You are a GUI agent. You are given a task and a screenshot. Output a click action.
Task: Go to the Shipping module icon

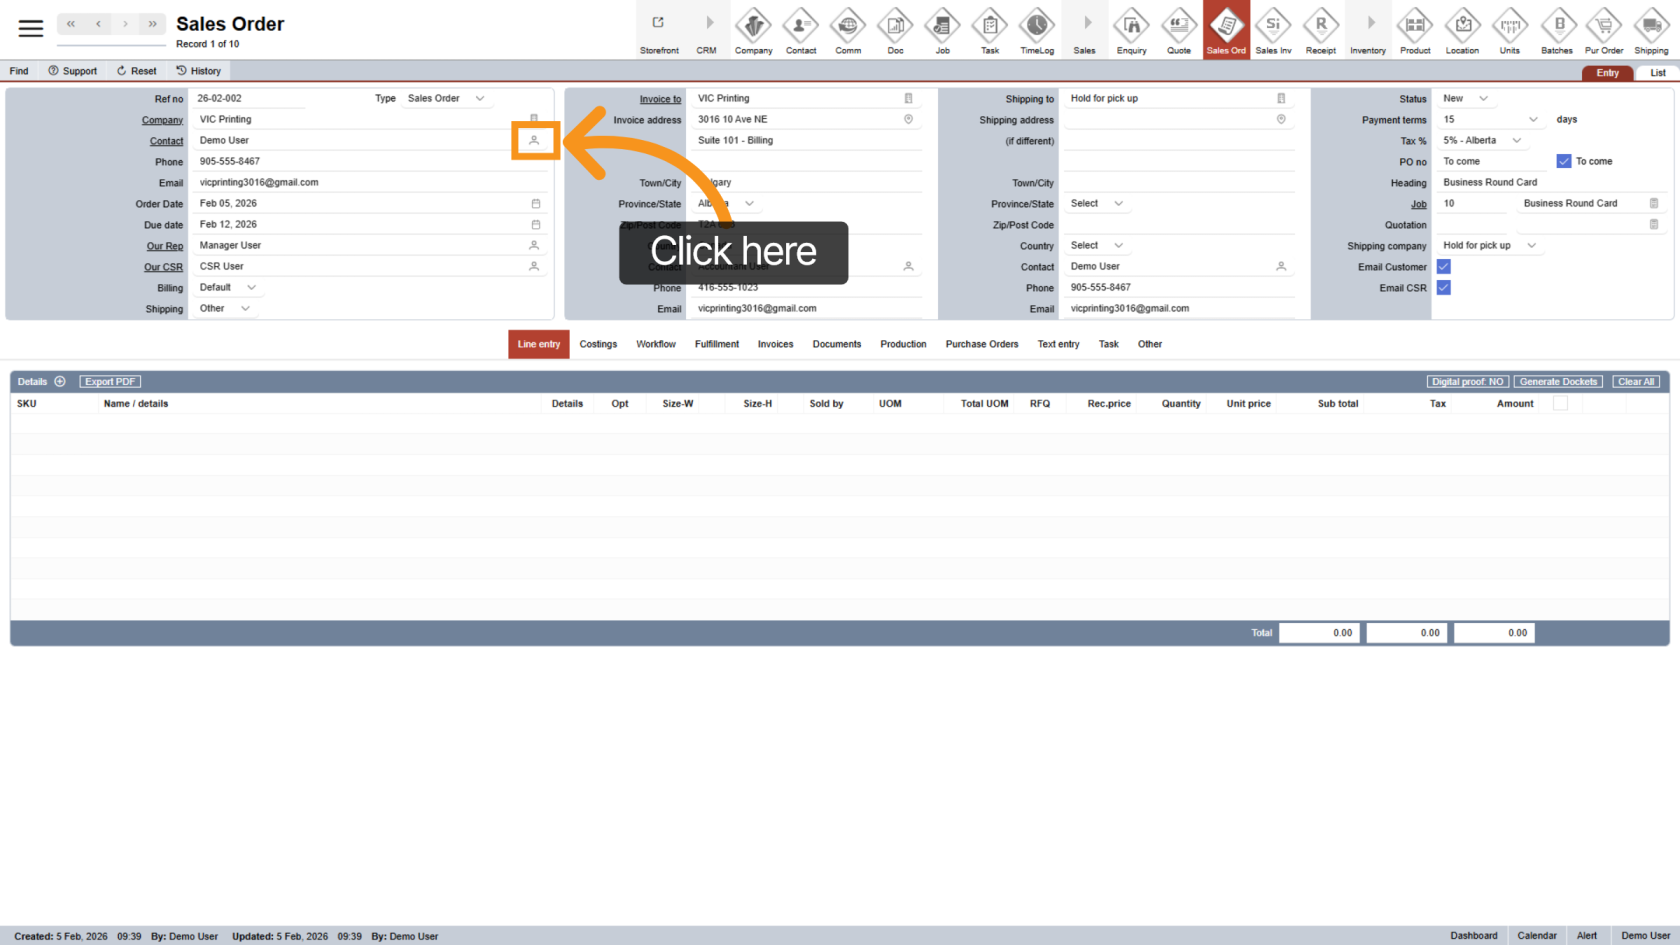tap(1651, 31)
